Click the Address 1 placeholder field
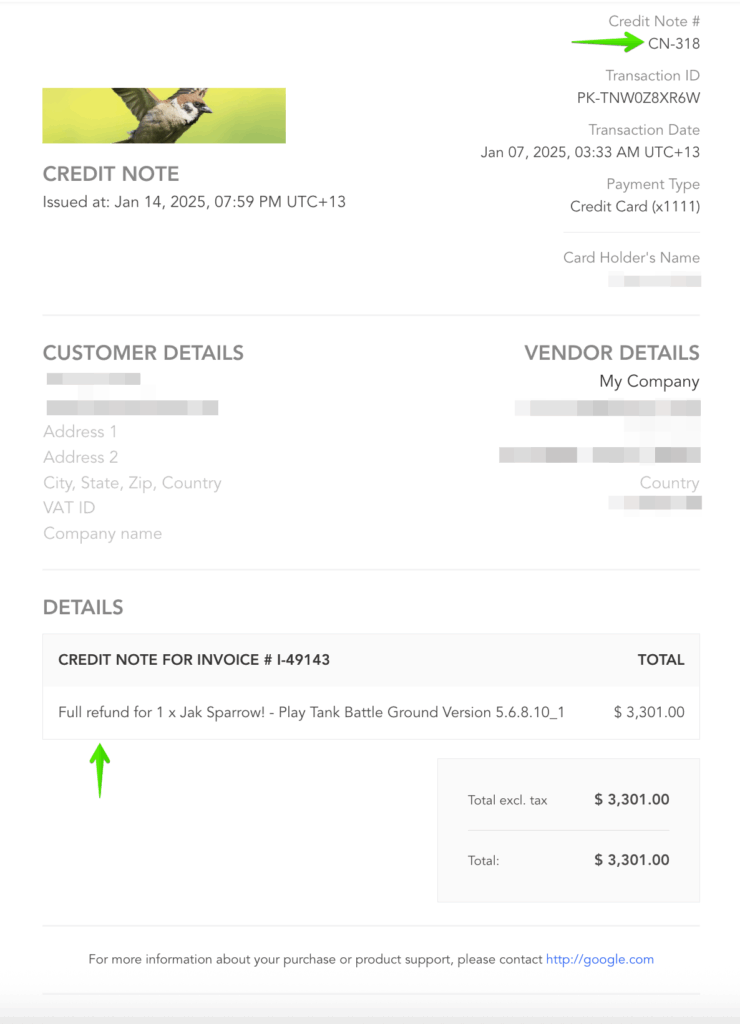Viewport: 740px width, 1024px height. (x=80, y=432)
